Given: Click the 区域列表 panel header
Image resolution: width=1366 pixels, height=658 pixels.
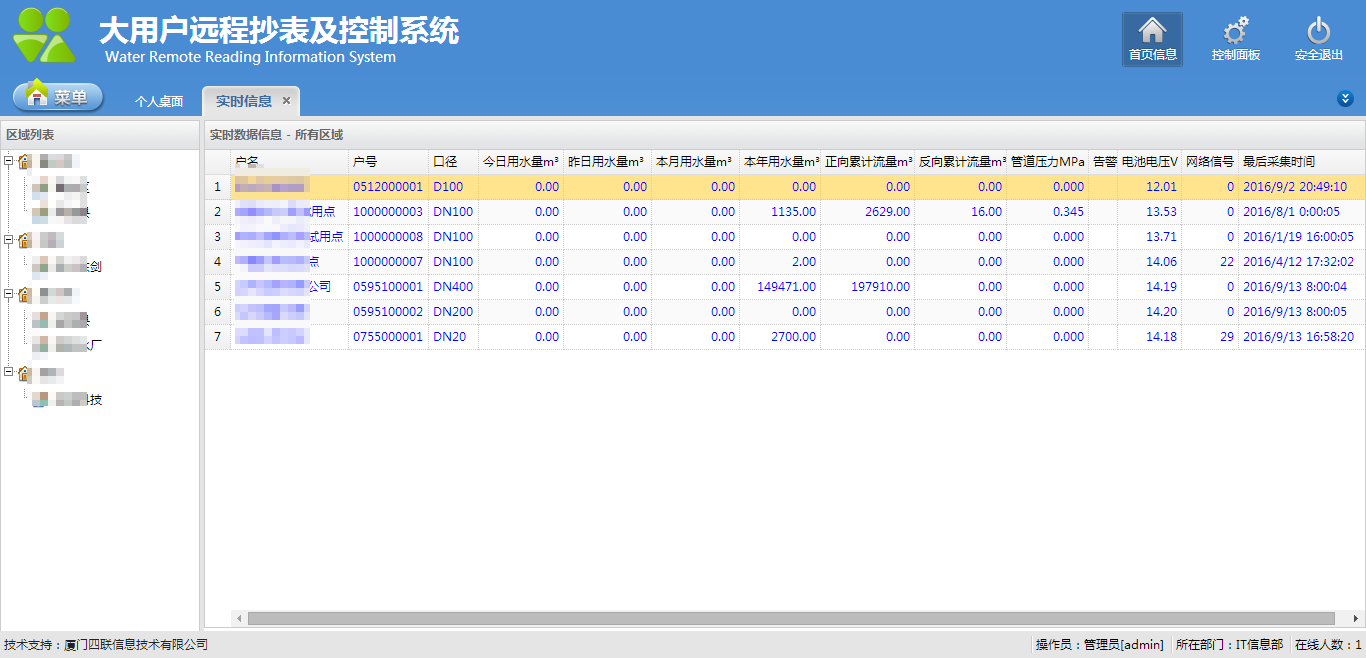Looking at the screenshot, I should coord(100,135).
